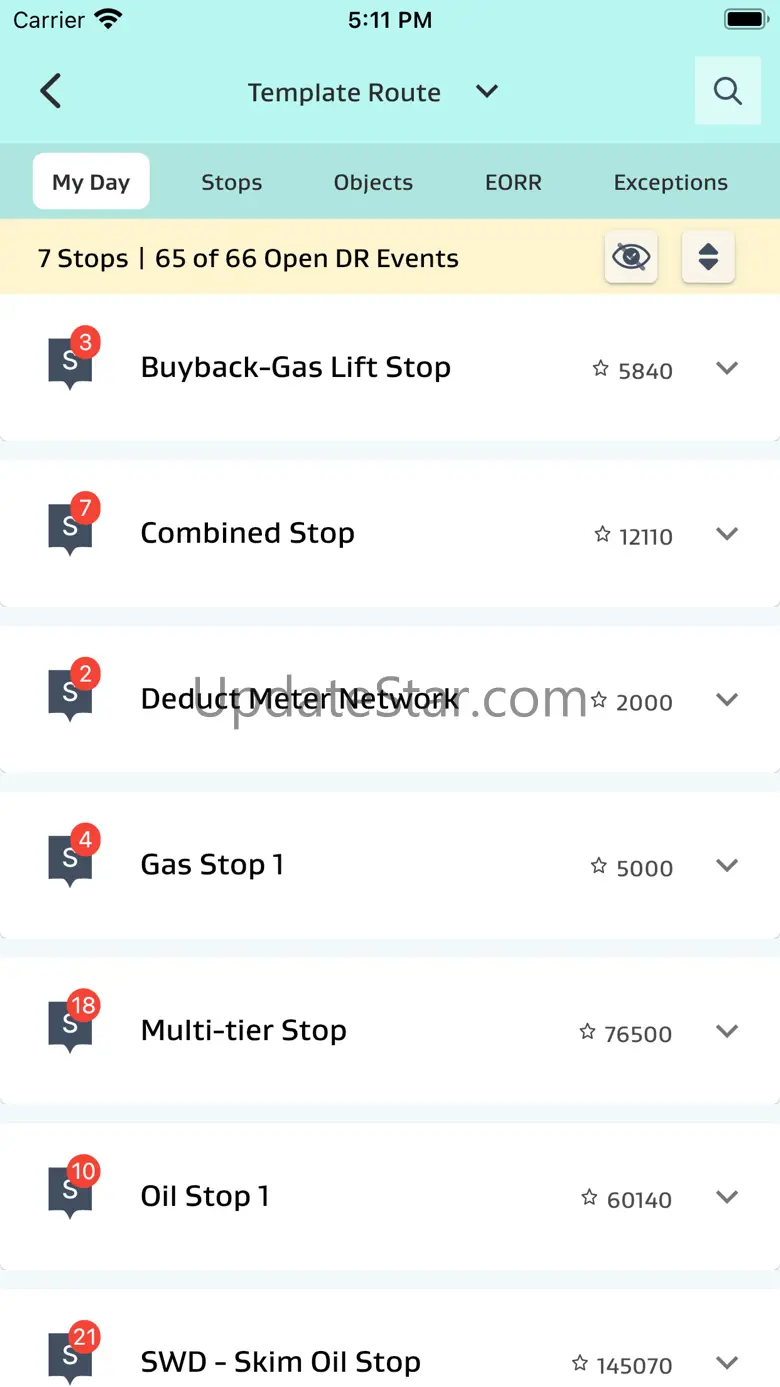Viewport: 780px width, 1387px height.
Task: Open the Objects tab
Action: (x=373, y=182)
